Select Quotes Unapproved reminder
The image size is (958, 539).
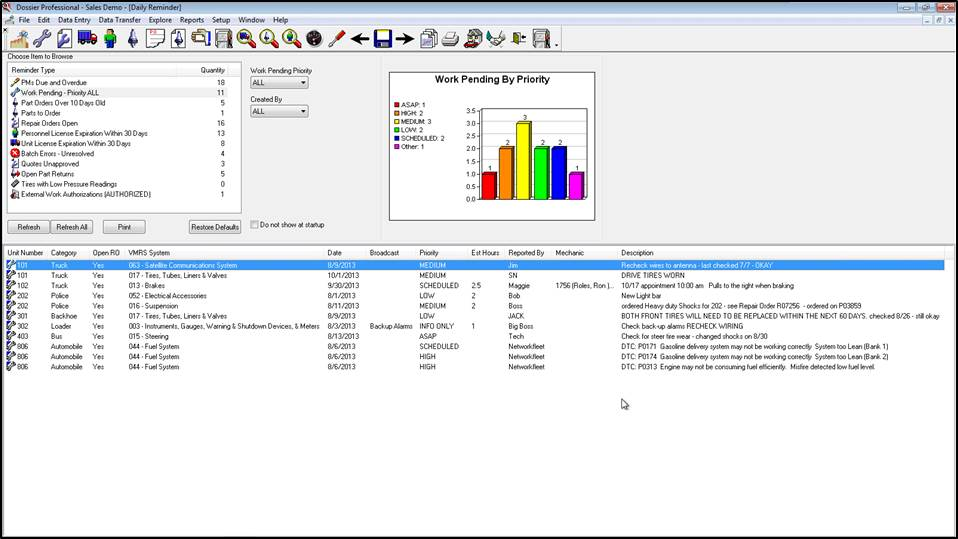50,164
